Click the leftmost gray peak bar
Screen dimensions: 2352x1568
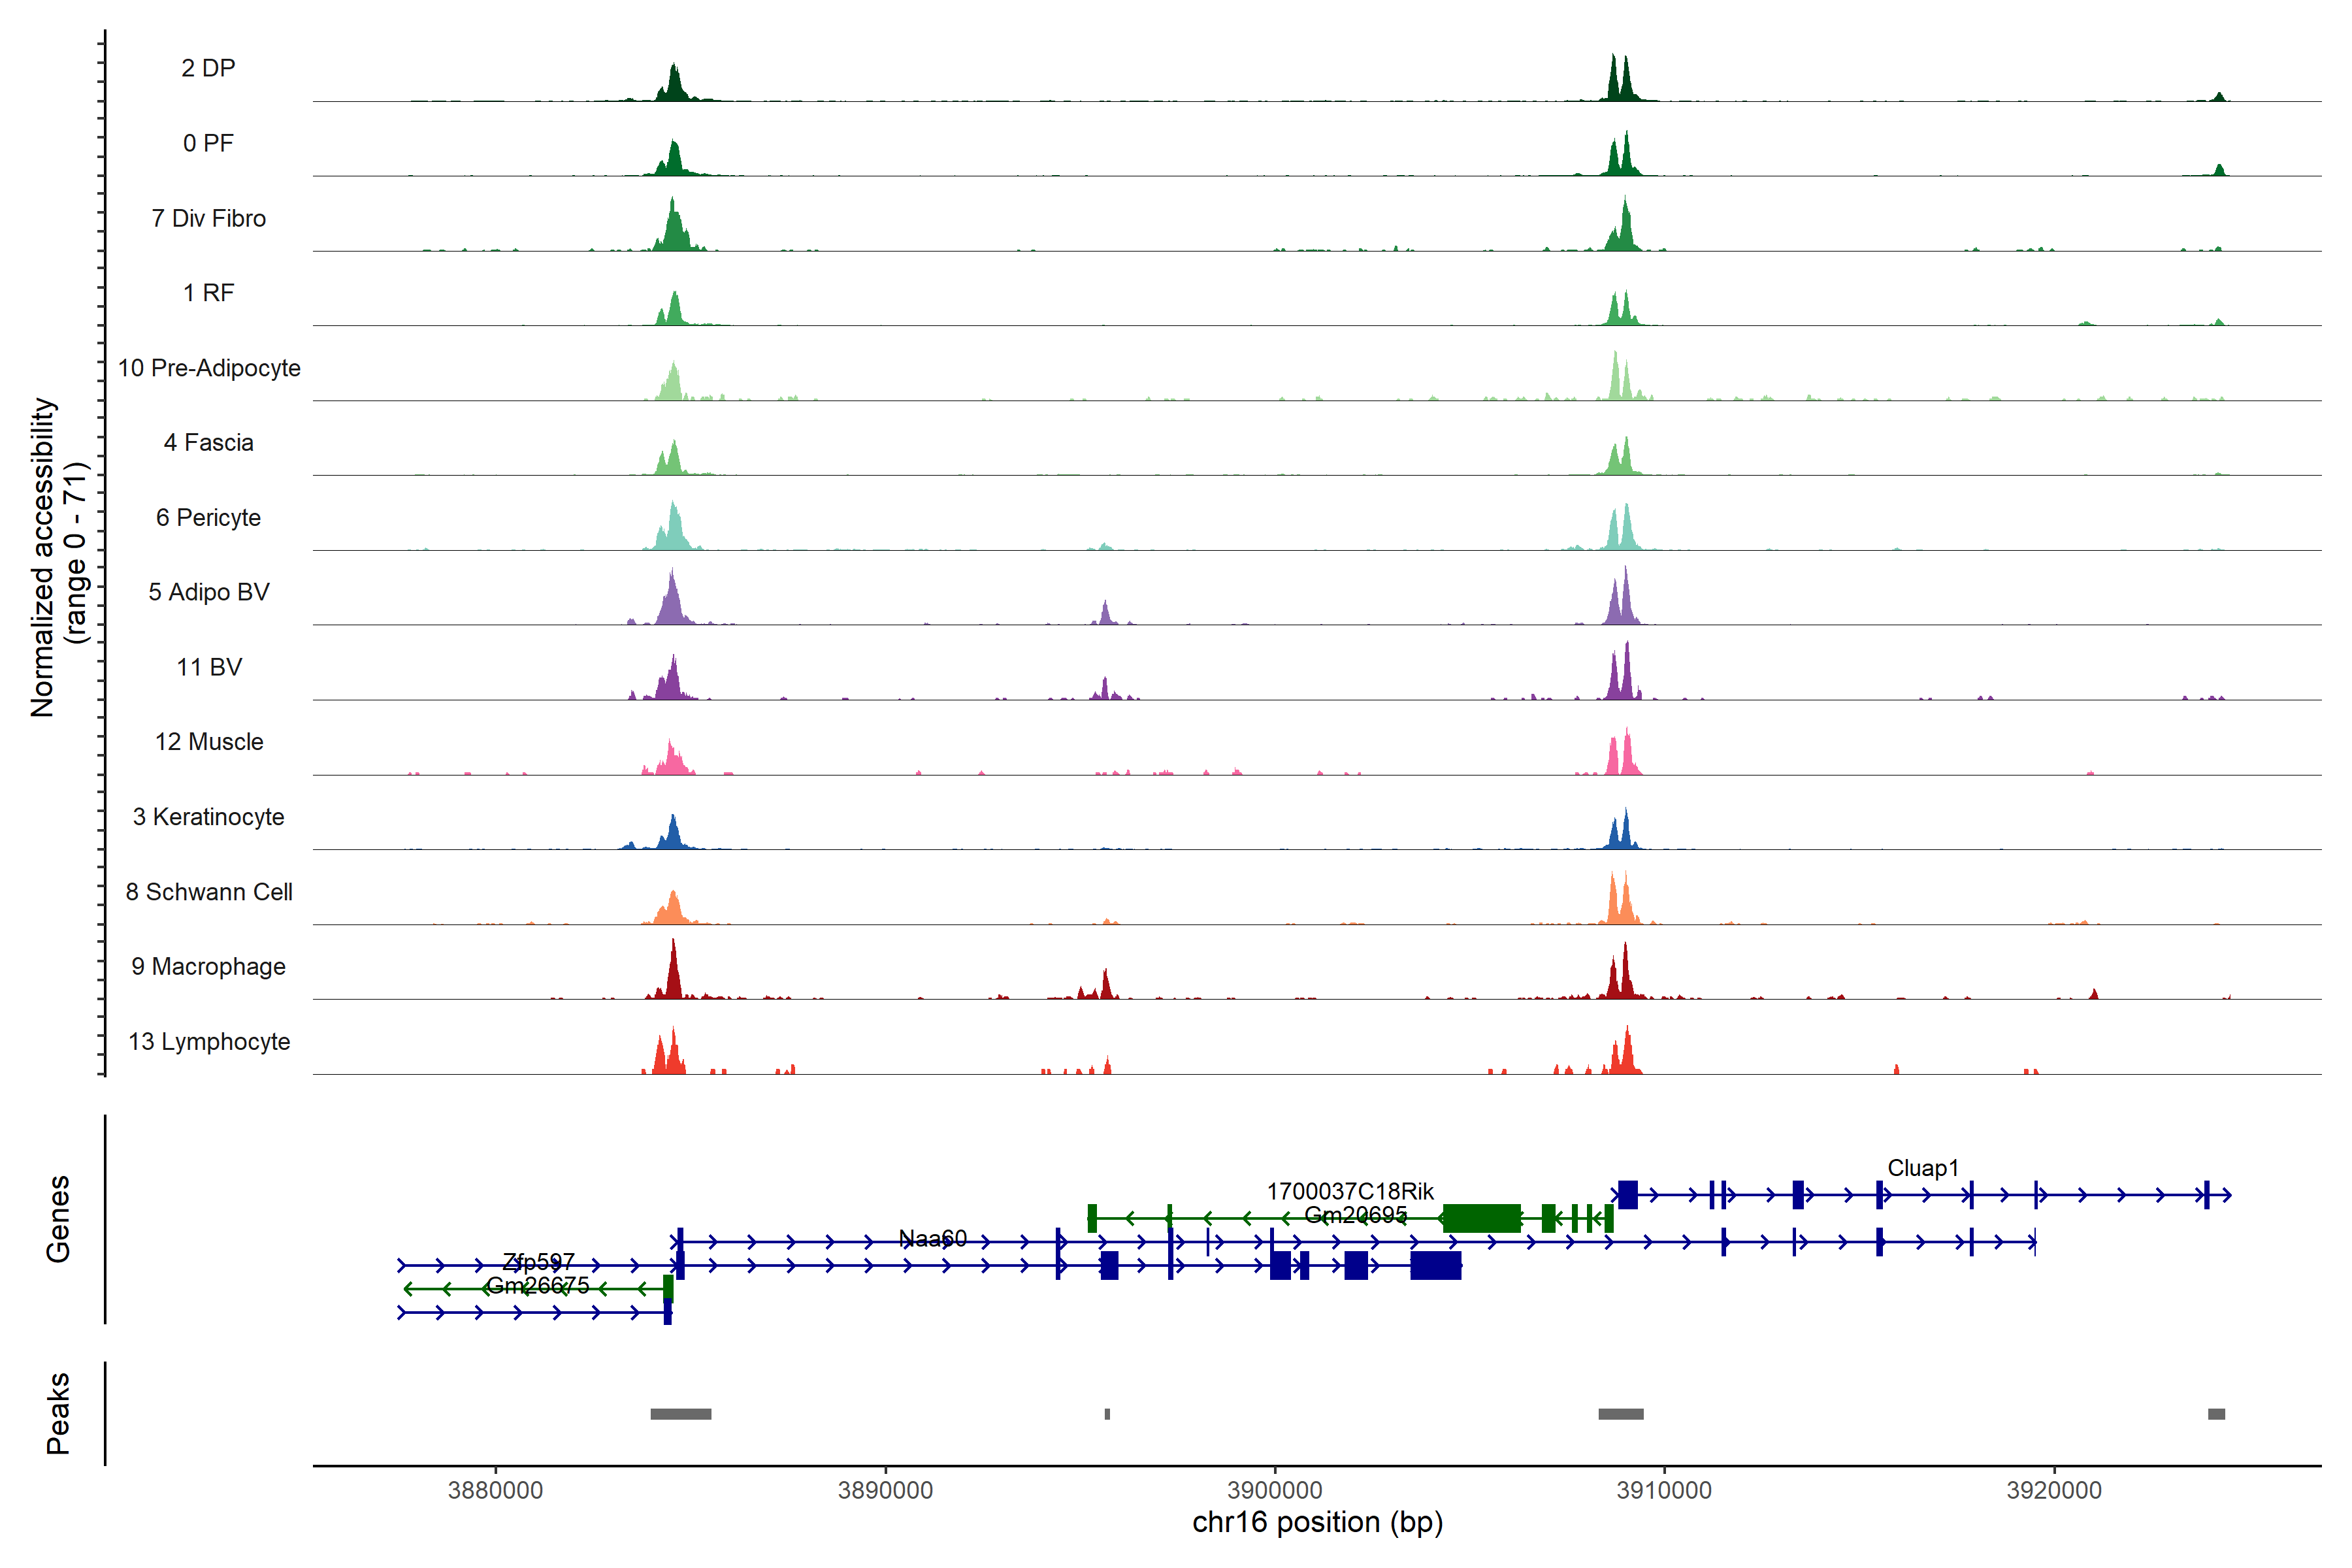[680, 1414]
